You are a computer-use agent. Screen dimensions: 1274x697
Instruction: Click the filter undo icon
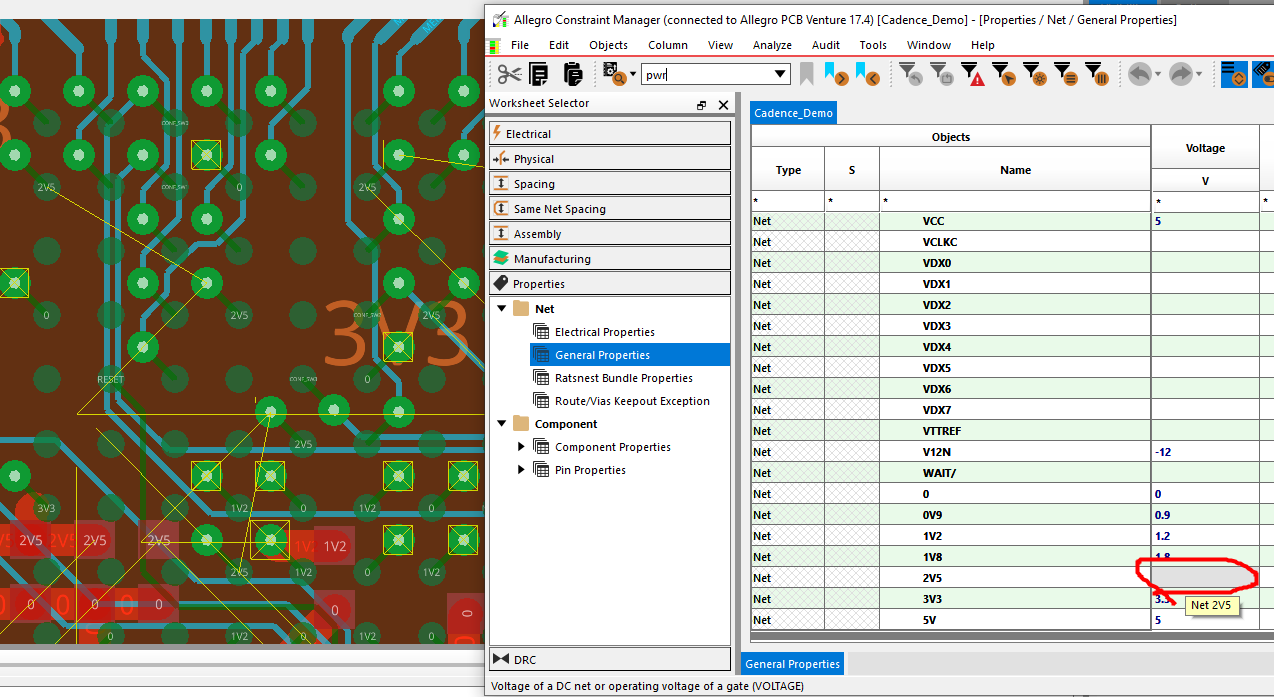[911, 74]
